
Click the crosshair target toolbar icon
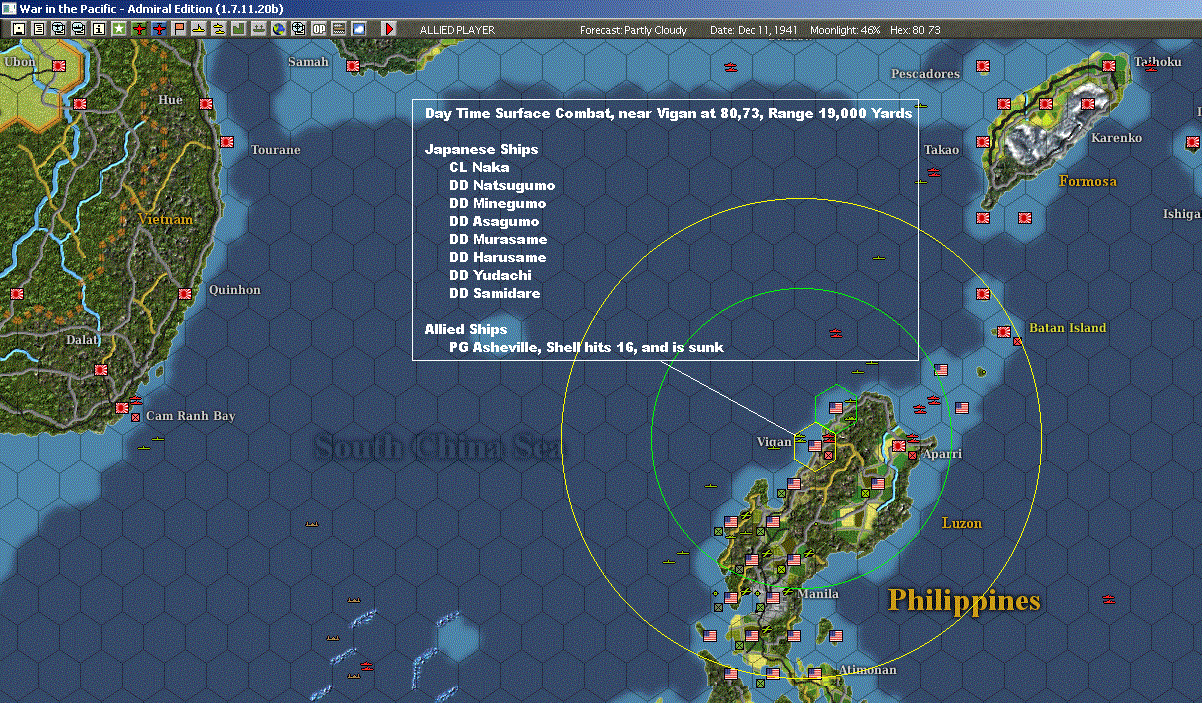pyautogui.click(x=298, y=29)
